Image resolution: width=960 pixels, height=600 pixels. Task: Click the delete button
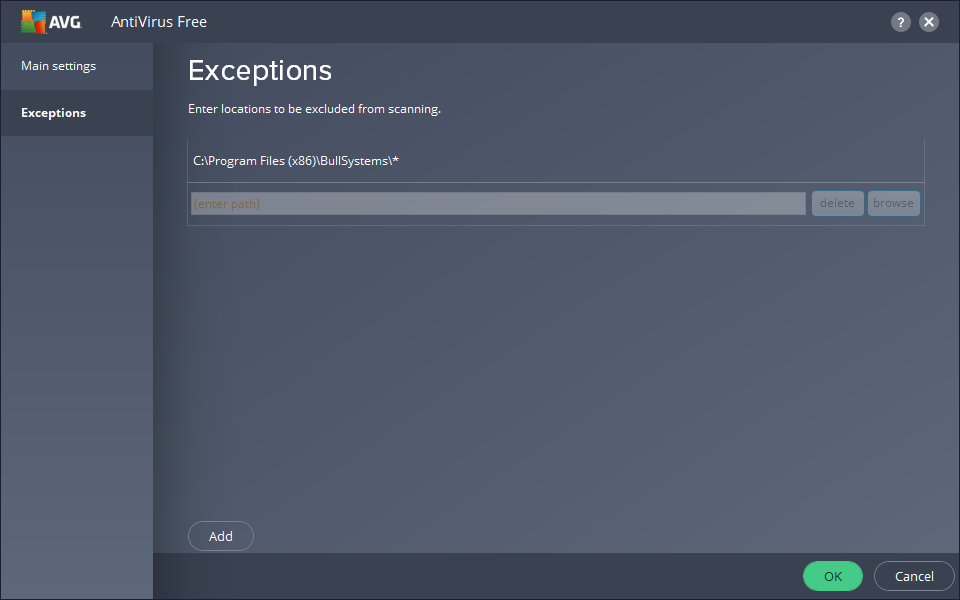tap(838, 203)
